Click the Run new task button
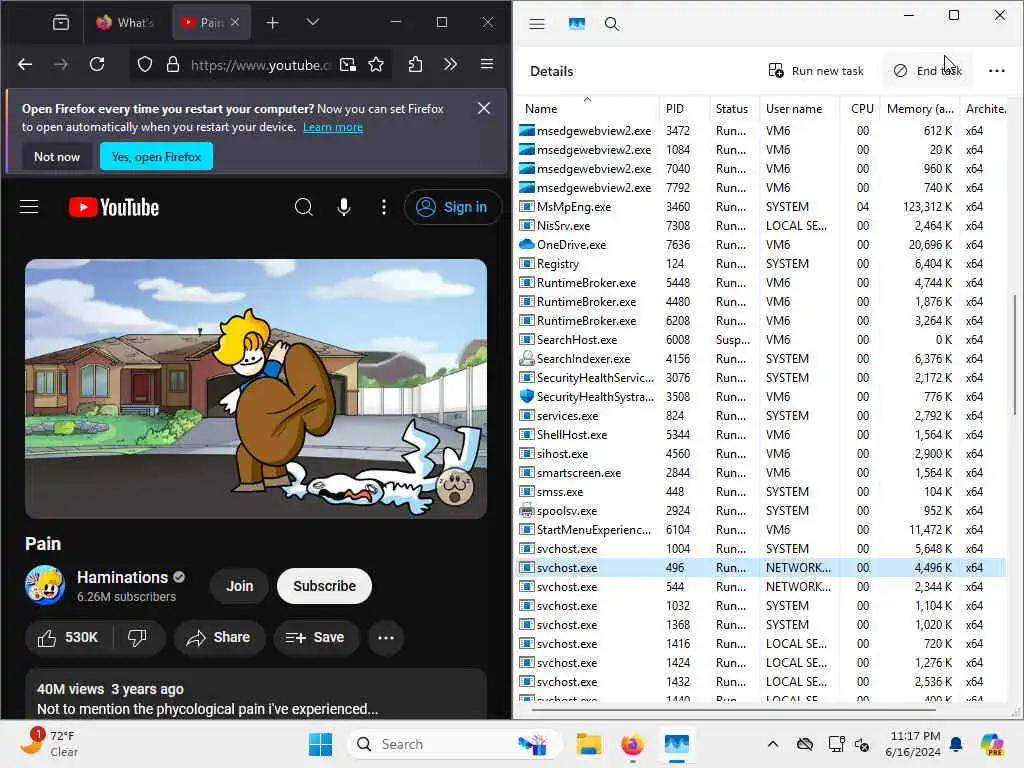The width and height of the screenshot is (1024, 768). (816, 71)
